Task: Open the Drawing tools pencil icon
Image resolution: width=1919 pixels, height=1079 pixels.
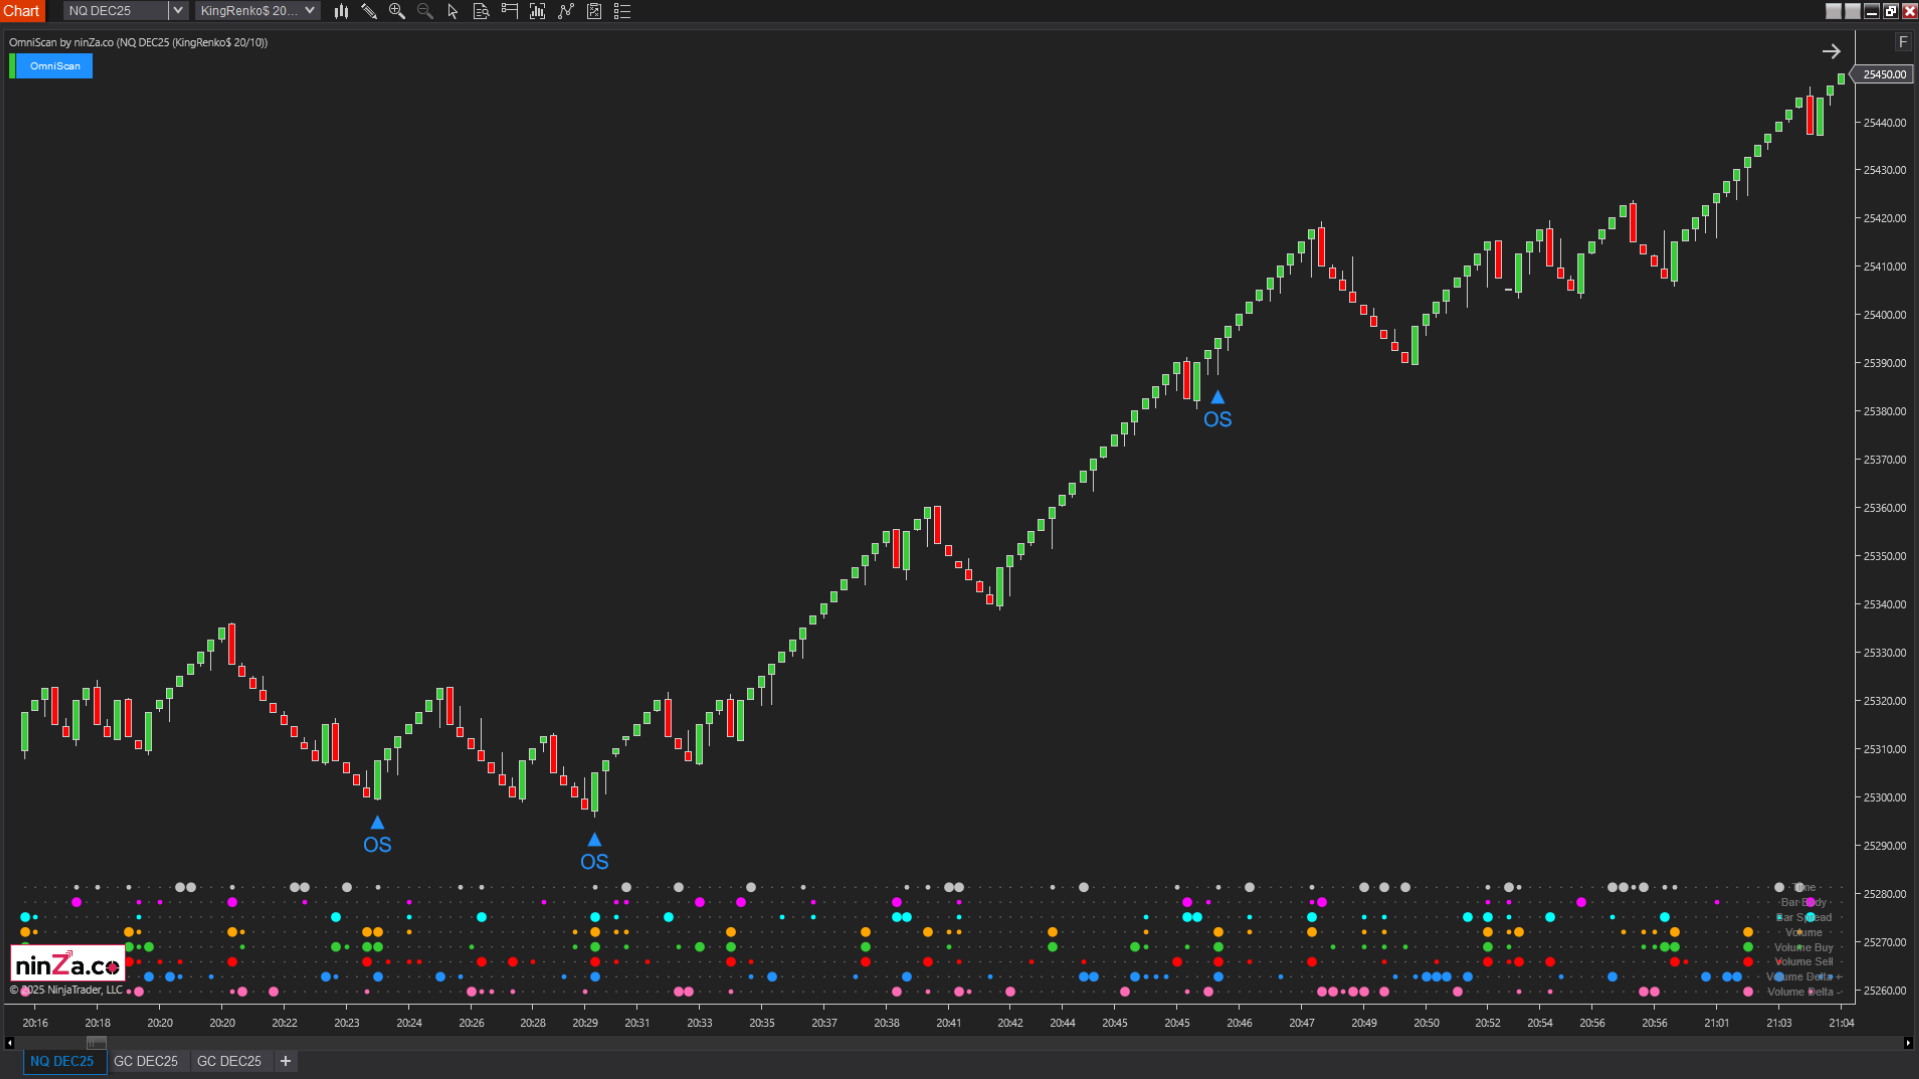Action: [368, 11]
